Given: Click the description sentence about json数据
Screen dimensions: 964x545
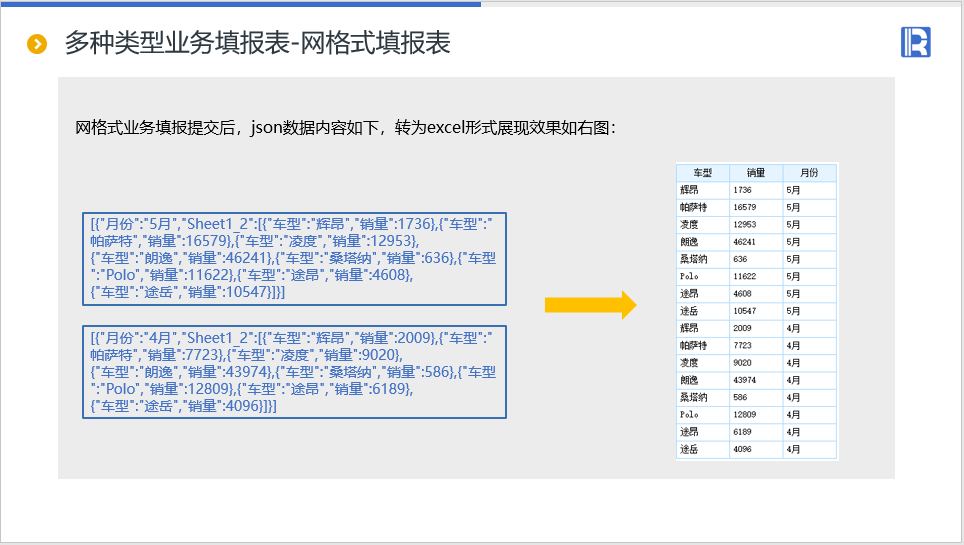Looking at the screenshot, I should [346, 127].
